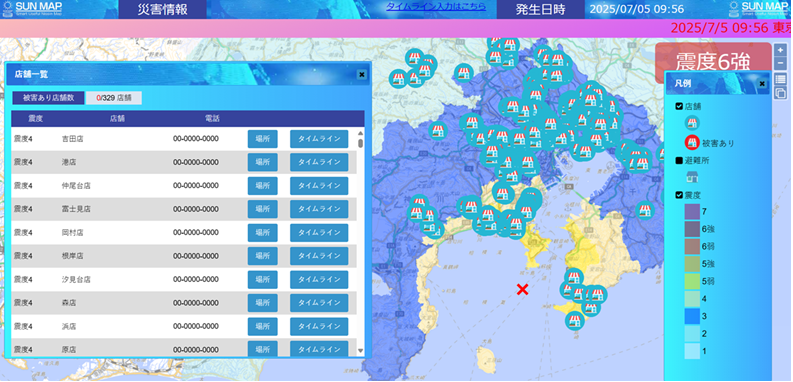Click the store list scrollbar up arrow

click(x=361, y=133)
